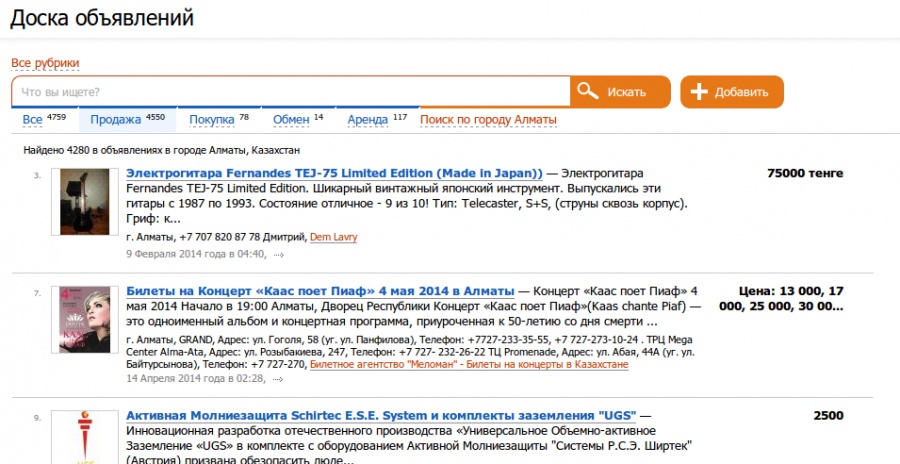Select the Покупка tab
This screenshot has width=900, height=464.
pos(211,120)
